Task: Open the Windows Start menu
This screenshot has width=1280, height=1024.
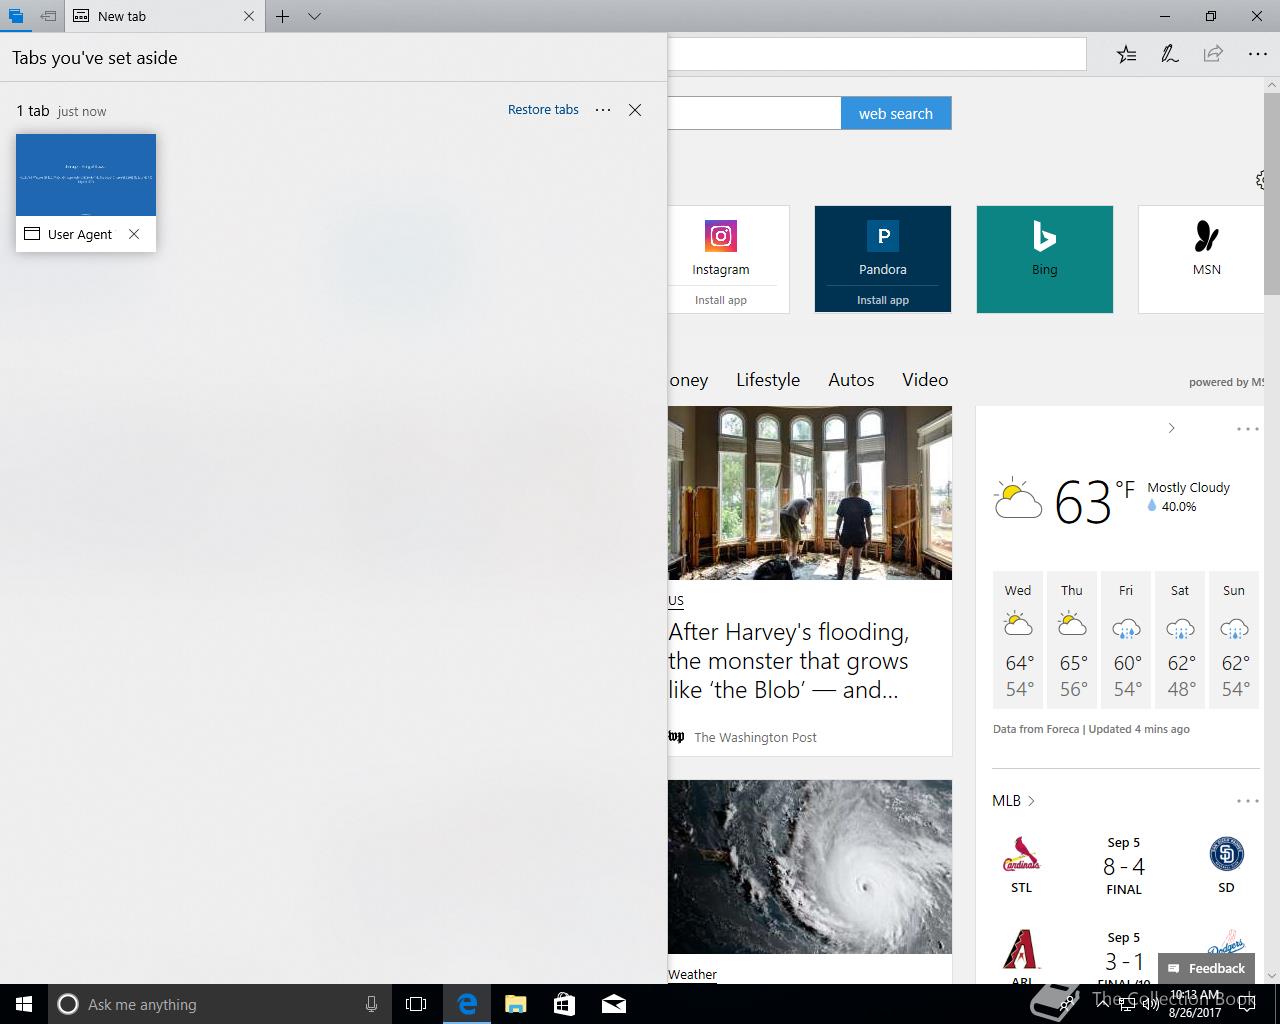Action: click(24, 1004)
